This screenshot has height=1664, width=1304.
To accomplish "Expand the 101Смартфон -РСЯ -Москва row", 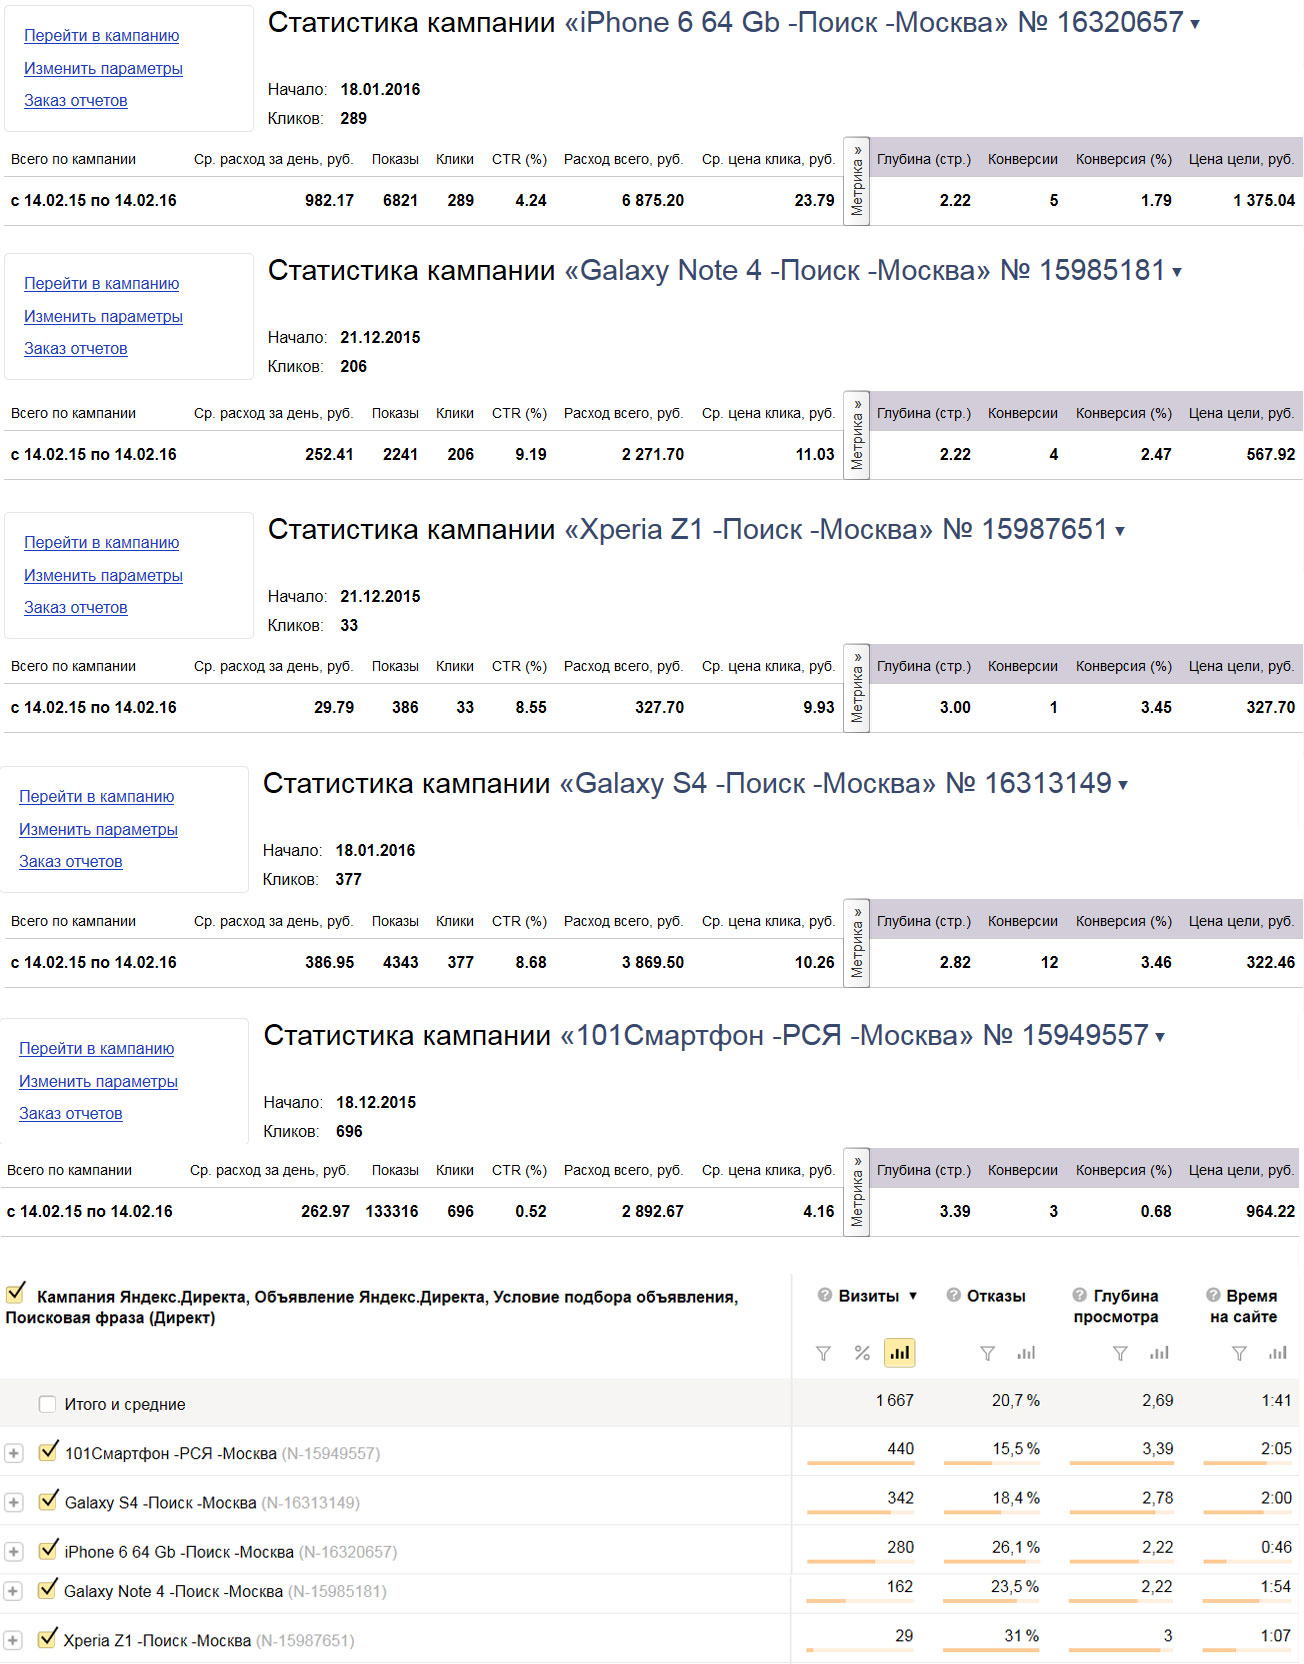I will (x=14, y=1453).
